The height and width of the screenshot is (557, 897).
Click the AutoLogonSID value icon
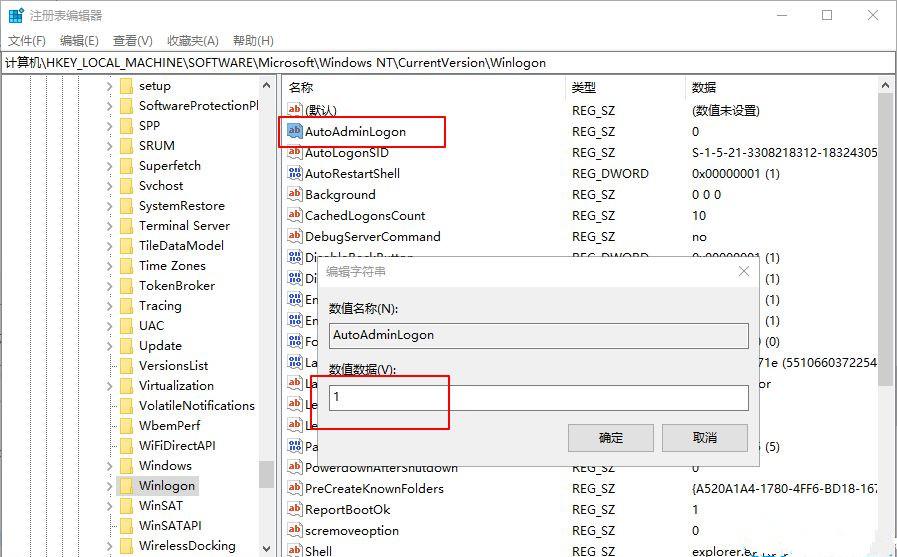(294, 152)
